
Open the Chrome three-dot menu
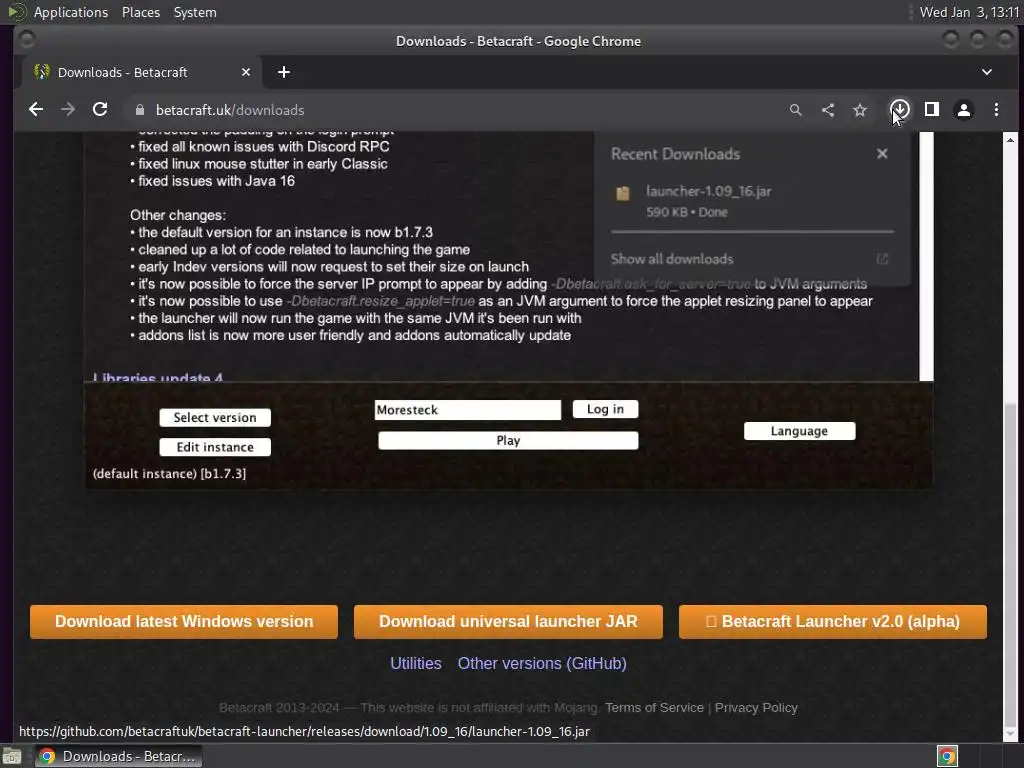[996, 110]
